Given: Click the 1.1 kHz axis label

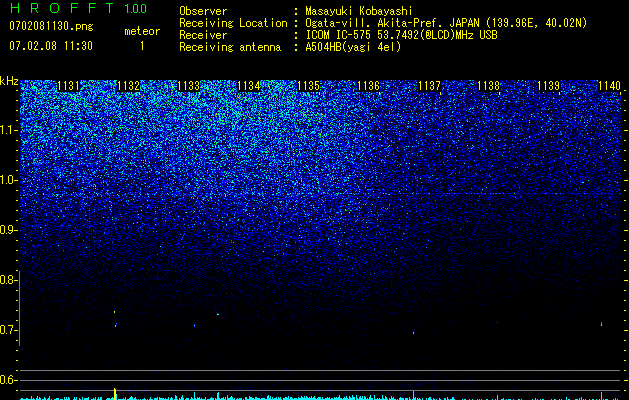Looking at the screenshot, I should click(x=9, y=130).
